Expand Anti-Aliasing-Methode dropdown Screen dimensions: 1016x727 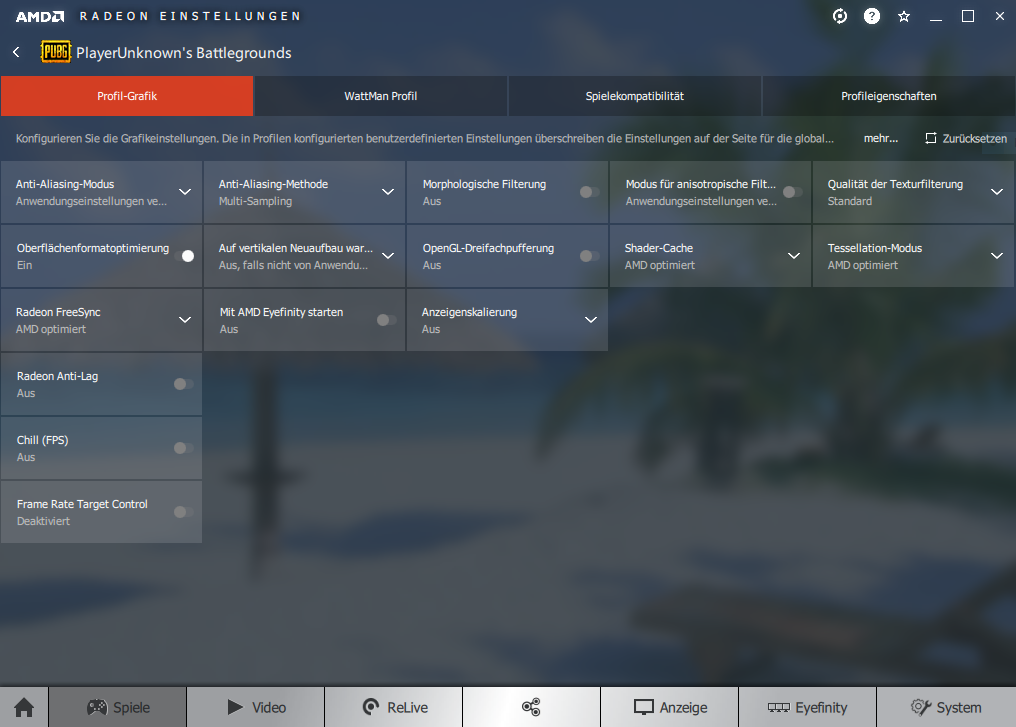[x=387, y=192]
